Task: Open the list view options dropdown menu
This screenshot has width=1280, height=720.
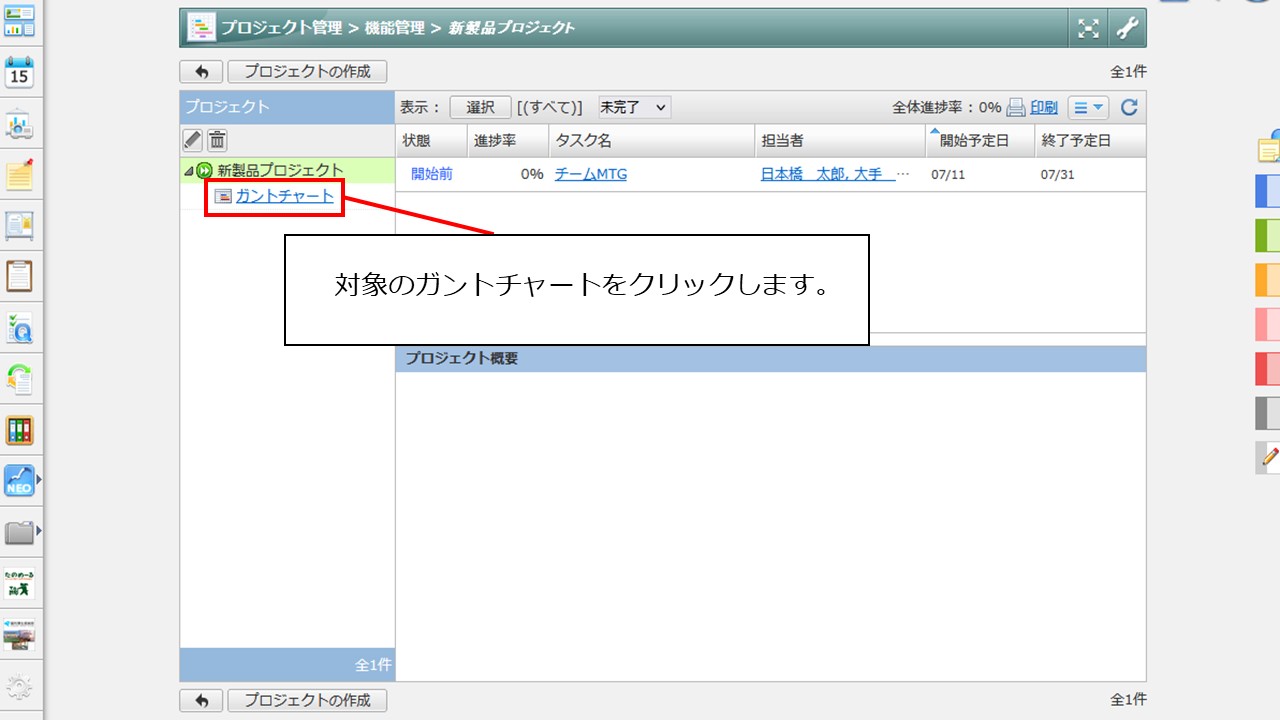Action: click(1088, 108)
